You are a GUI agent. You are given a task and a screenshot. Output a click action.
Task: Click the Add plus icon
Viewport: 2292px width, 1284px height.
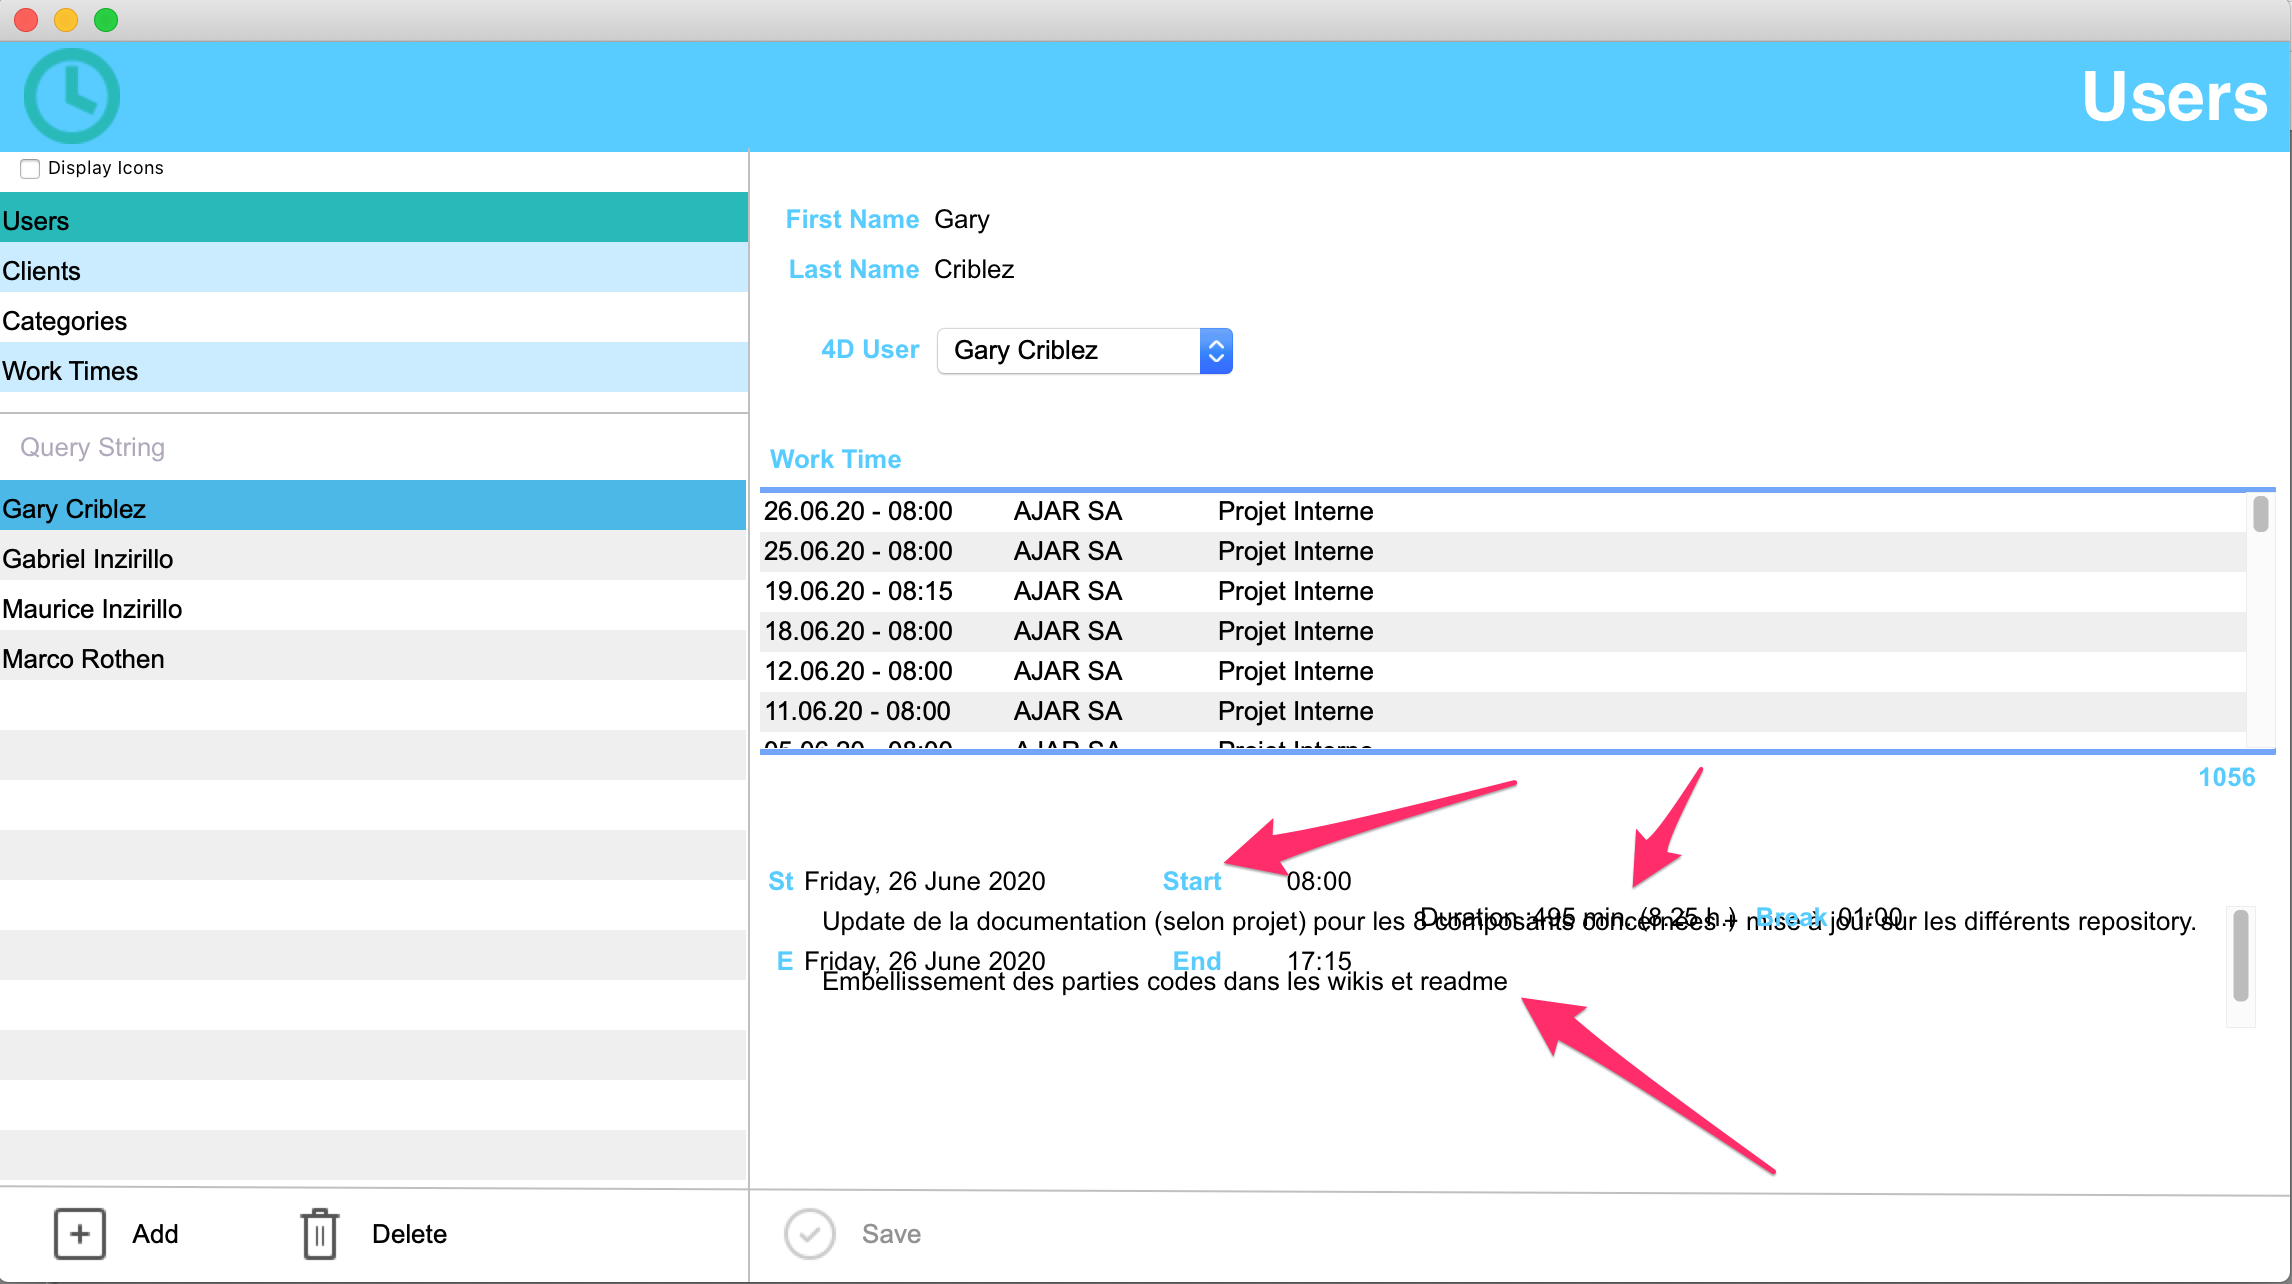[x=80, y=1233]
